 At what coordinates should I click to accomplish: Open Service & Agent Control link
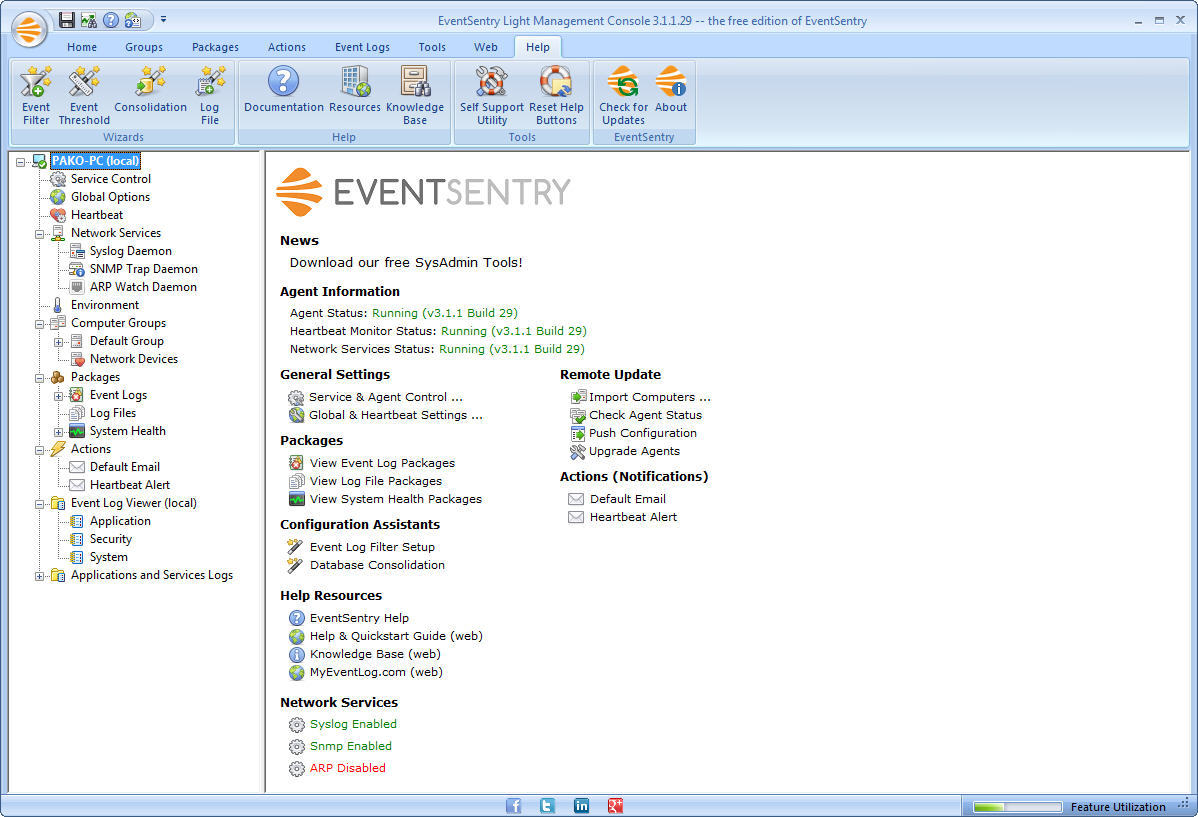tap(386, 397)
